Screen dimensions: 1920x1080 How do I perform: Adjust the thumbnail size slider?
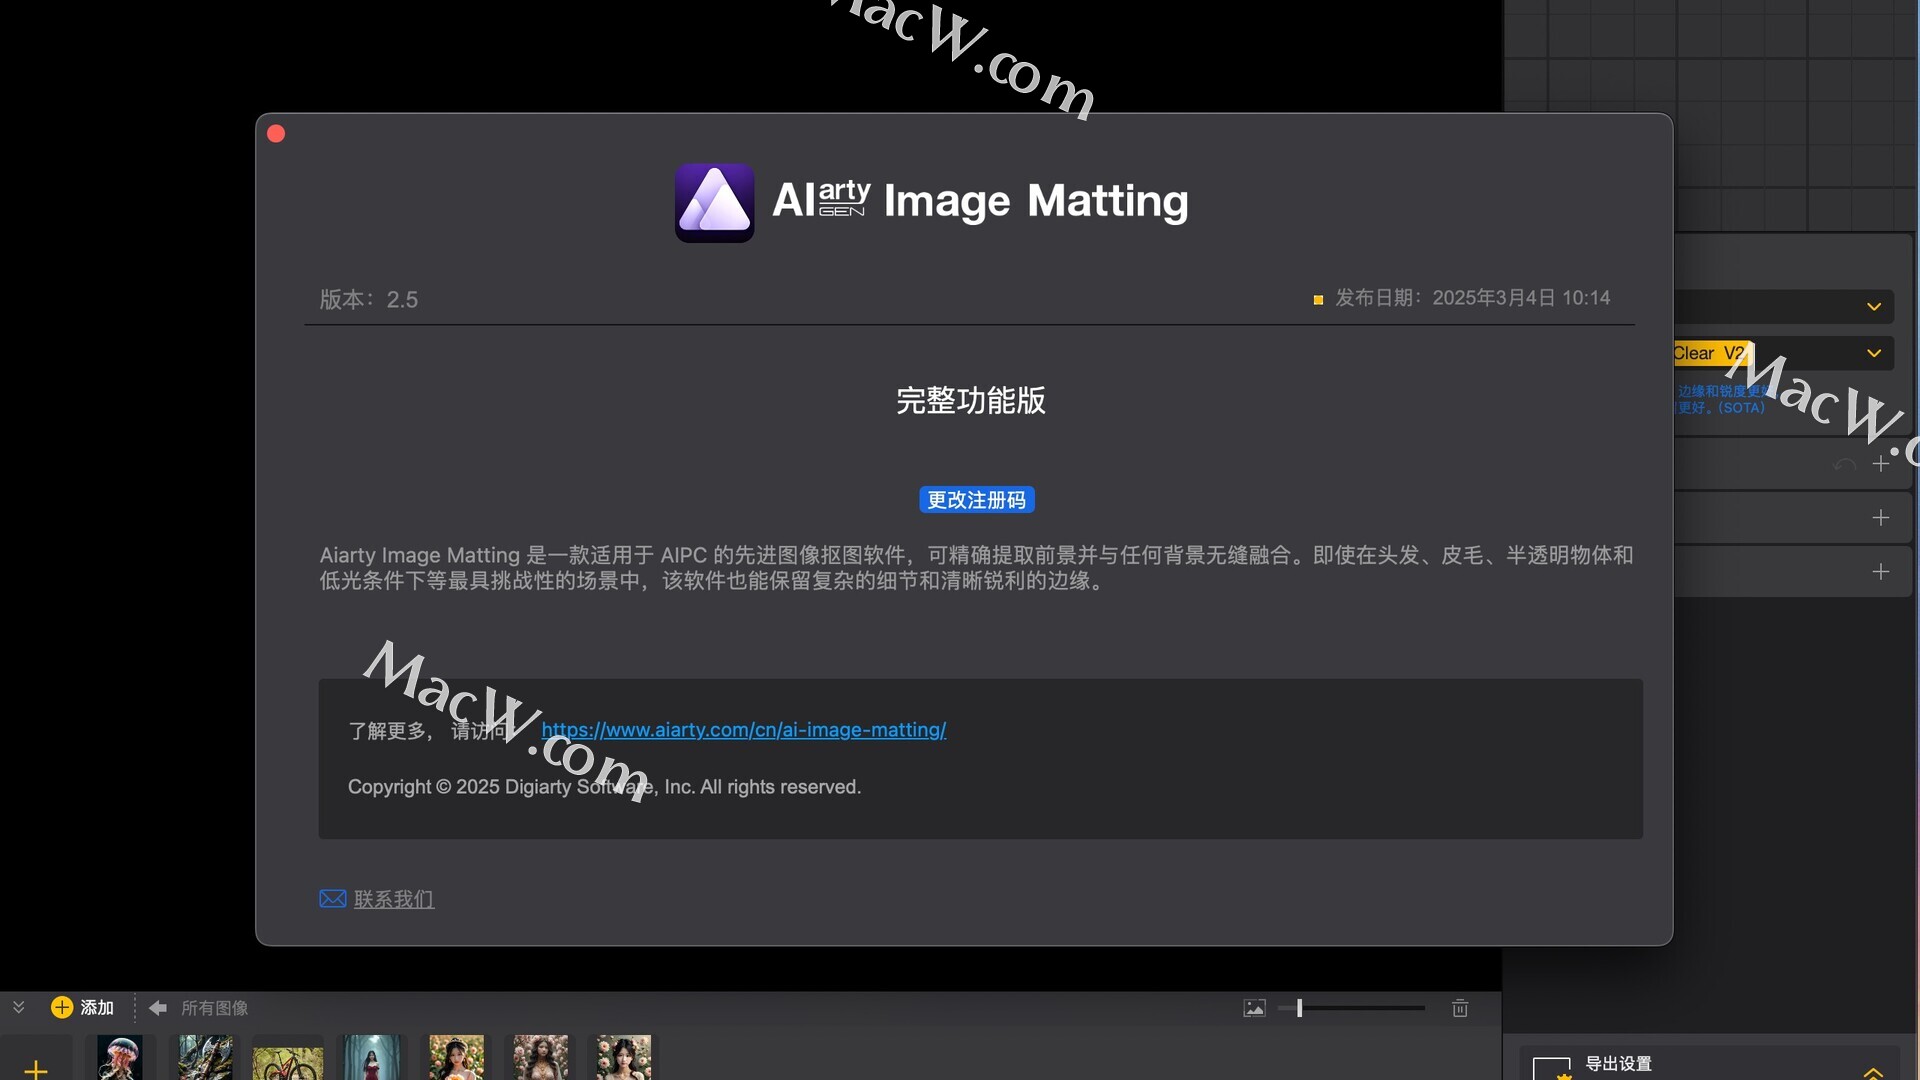point(1351,1008)
